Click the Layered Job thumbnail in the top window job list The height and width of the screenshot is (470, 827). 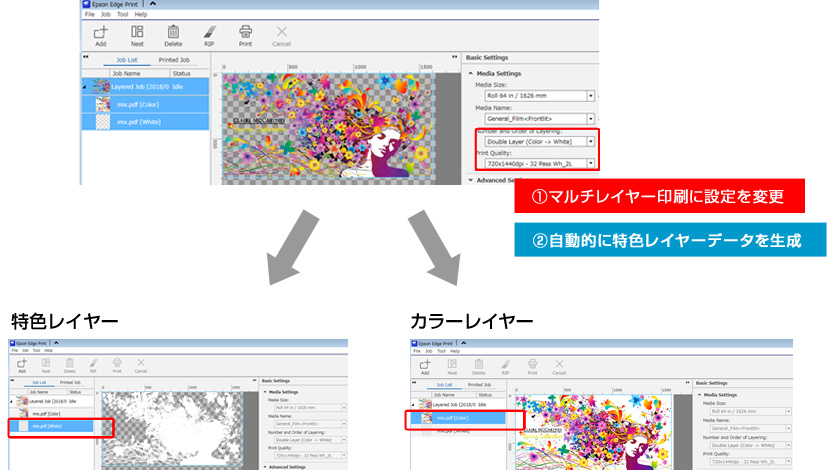[100, 87]
